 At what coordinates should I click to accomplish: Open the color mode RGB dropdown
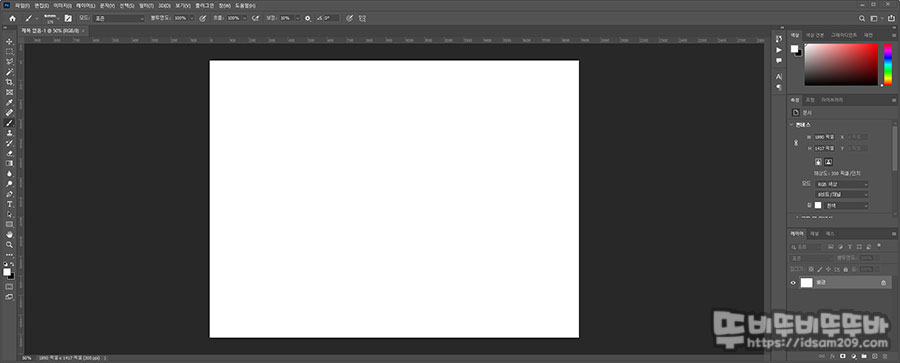842,184
